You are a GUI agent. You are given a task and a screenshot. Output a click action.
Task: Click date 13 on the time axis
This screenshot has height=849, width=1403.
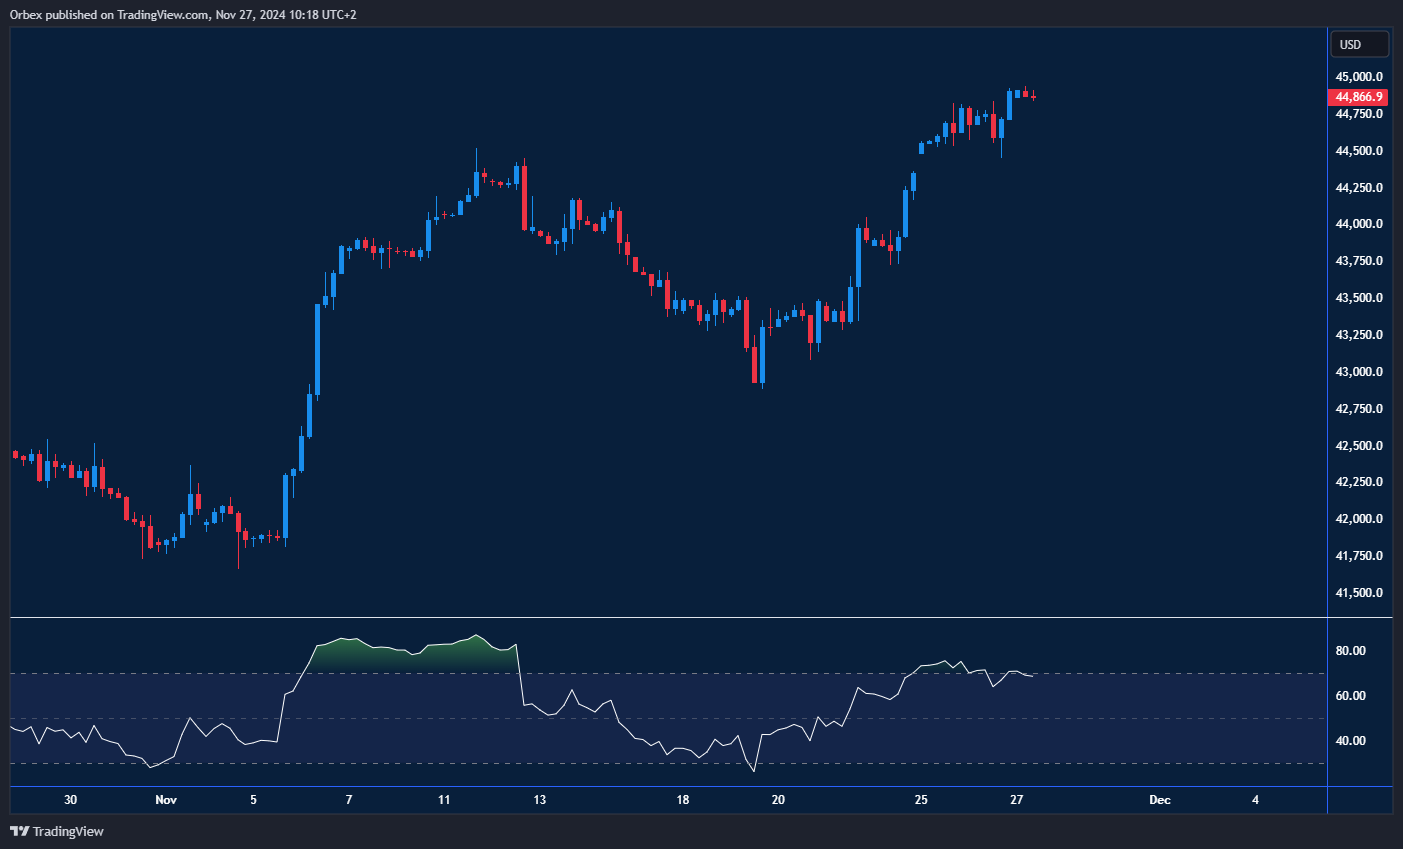tap(540, 800)
